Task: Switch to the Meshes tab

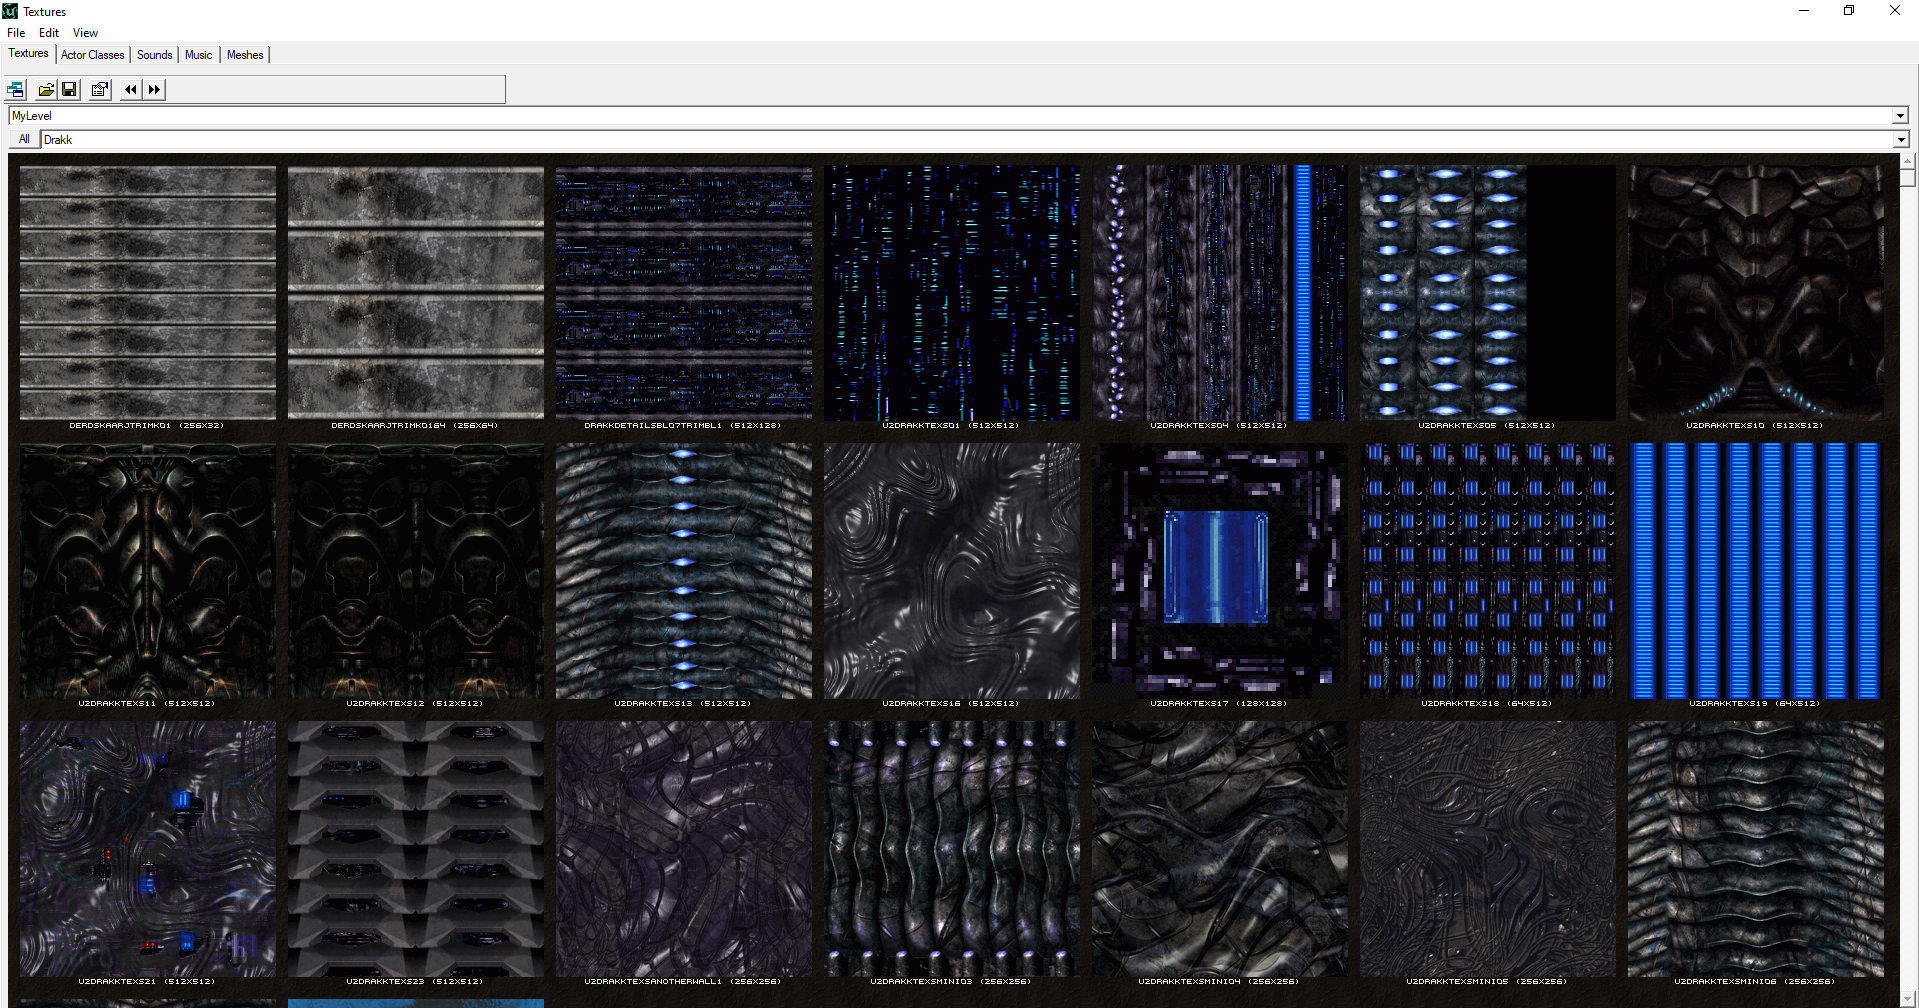Action: point(245,55)
